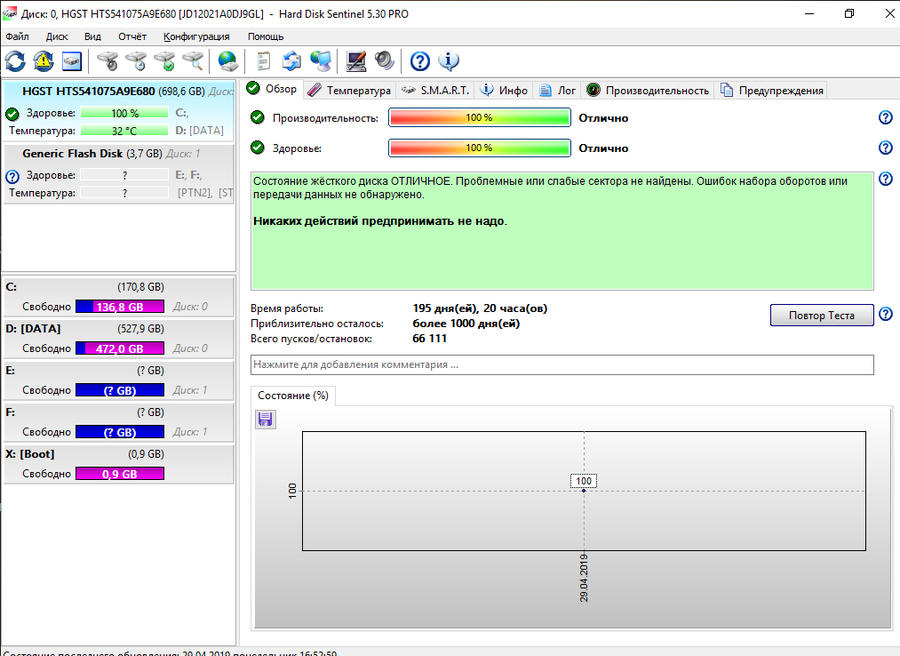Screen dimensions: 900x656
Task: Click the более 1000 дня(ей) value
Action: [x=466, y=323]
